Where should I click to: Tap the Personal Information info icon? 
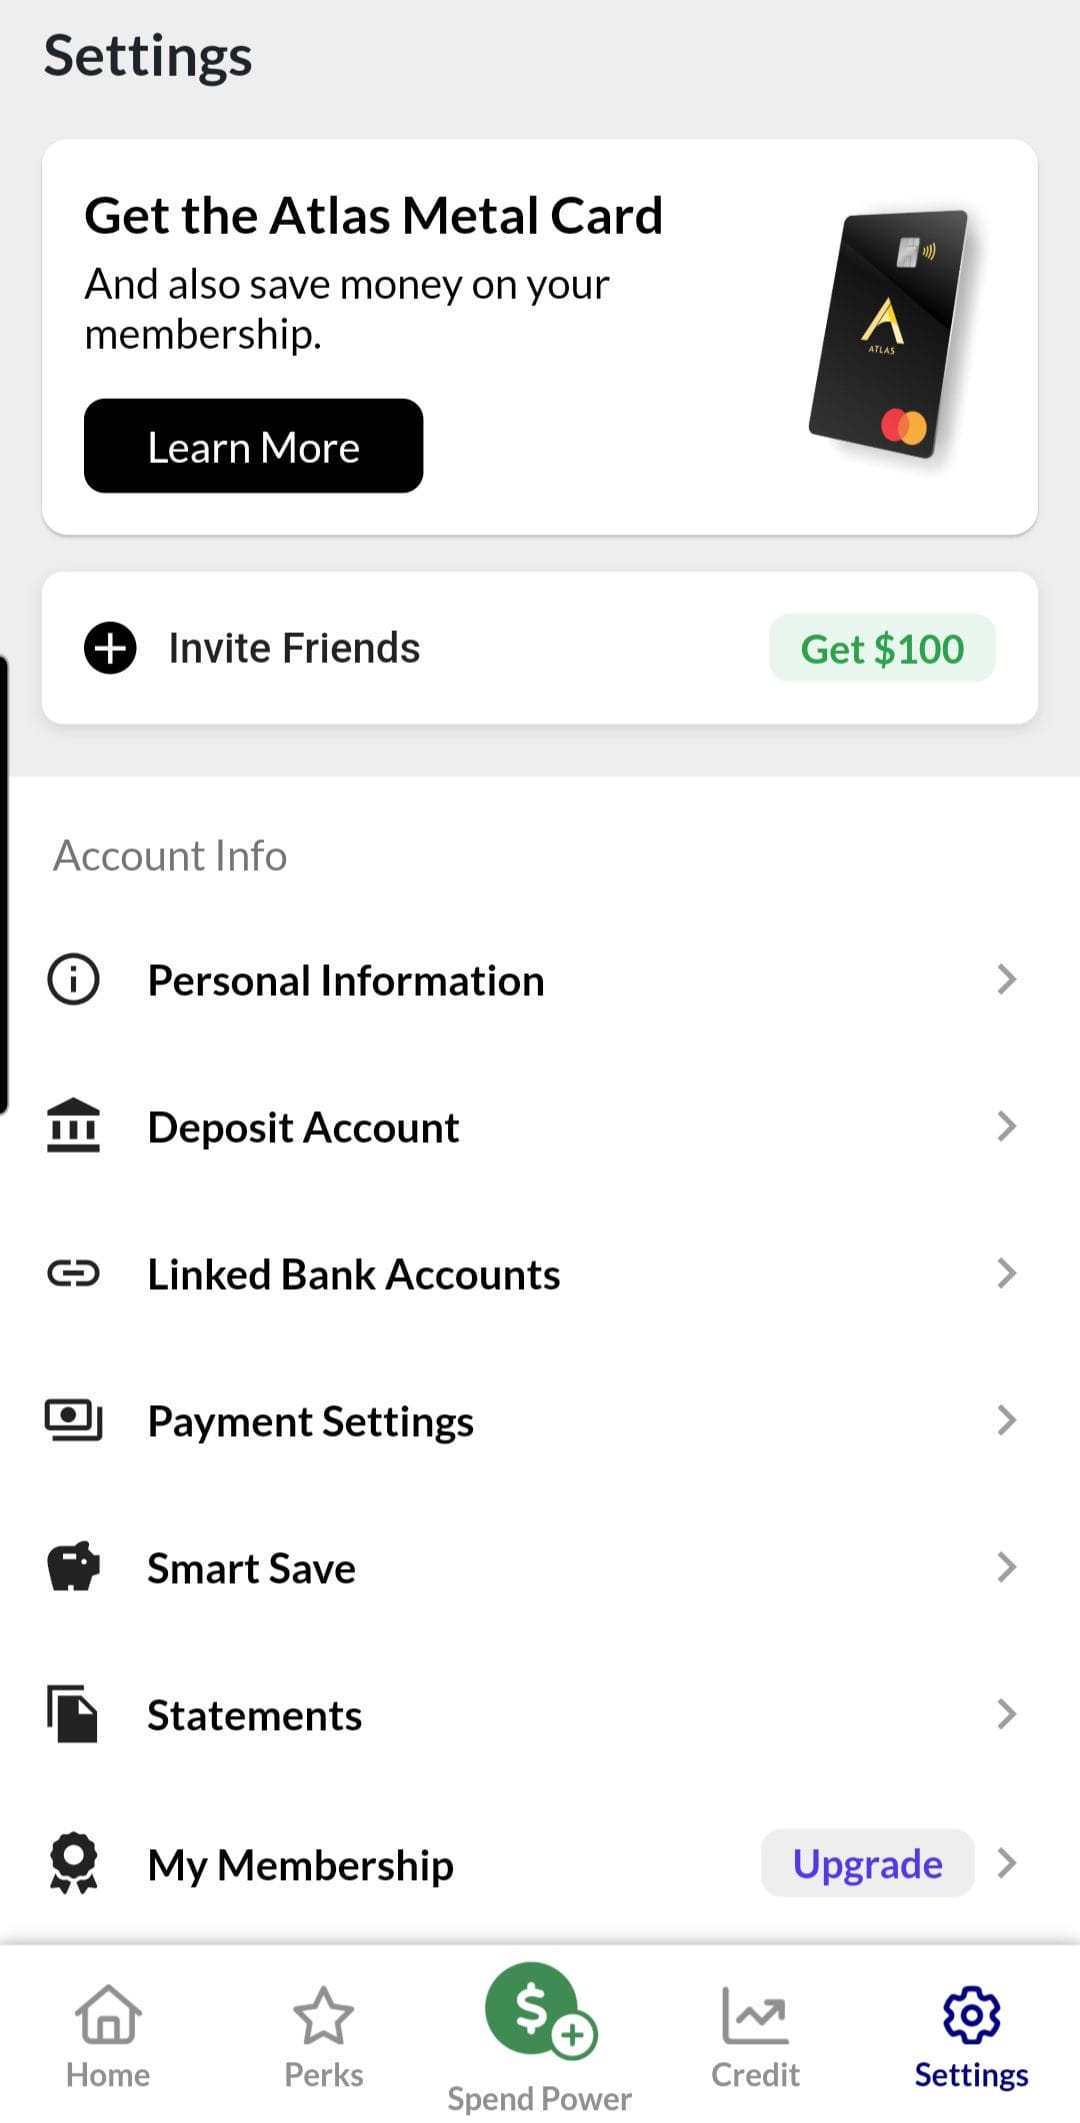click(x=74, y=979)
